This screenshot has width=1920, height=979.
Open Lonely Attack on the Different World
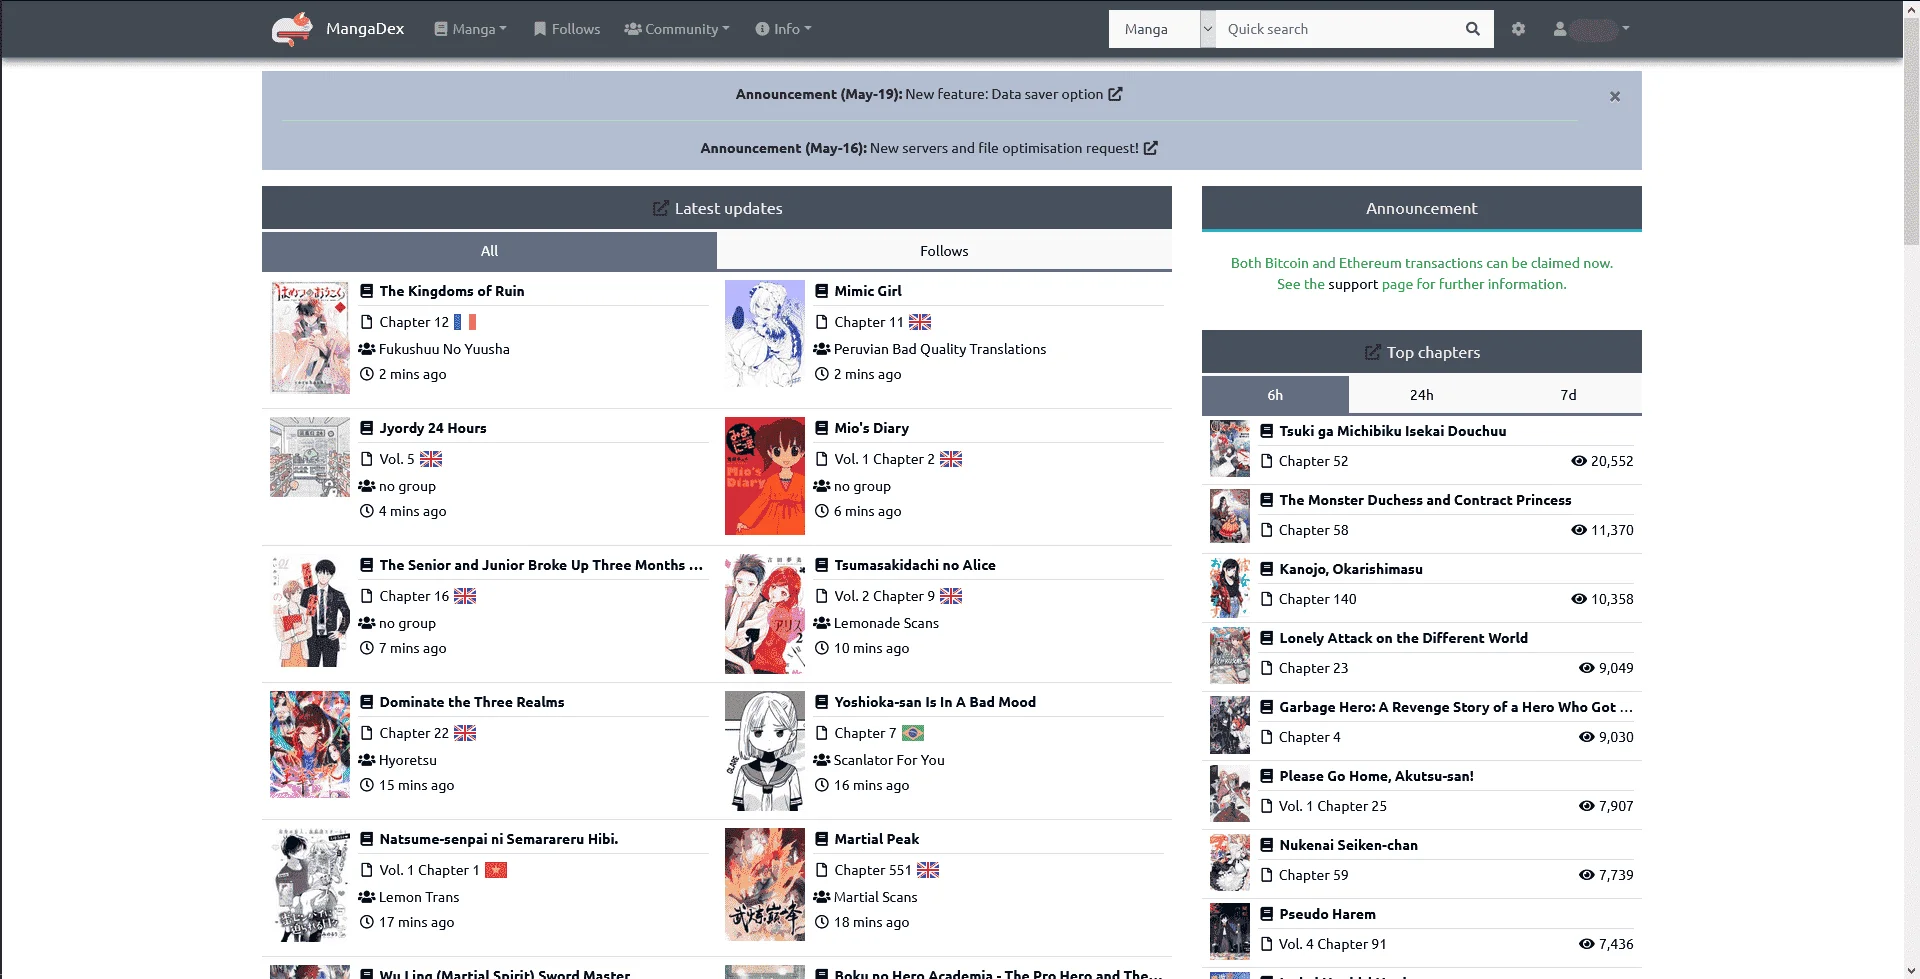click(1403, 638)
